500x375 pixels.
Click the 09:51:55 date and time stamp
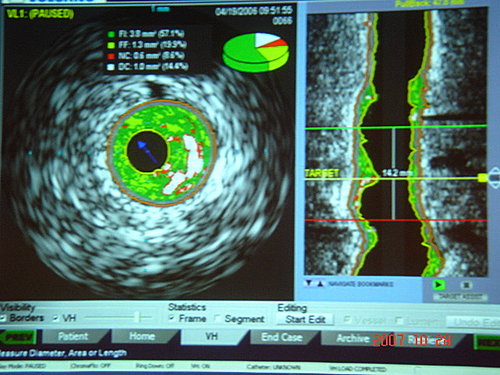click(254, 11)
